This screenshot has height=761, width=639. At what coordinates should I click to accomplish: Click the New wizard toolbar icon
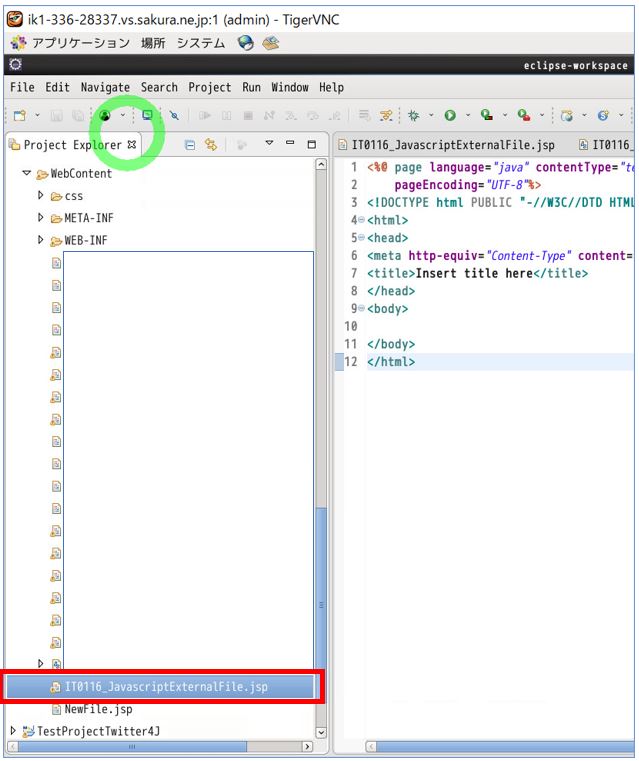click(x=20, y=116)
